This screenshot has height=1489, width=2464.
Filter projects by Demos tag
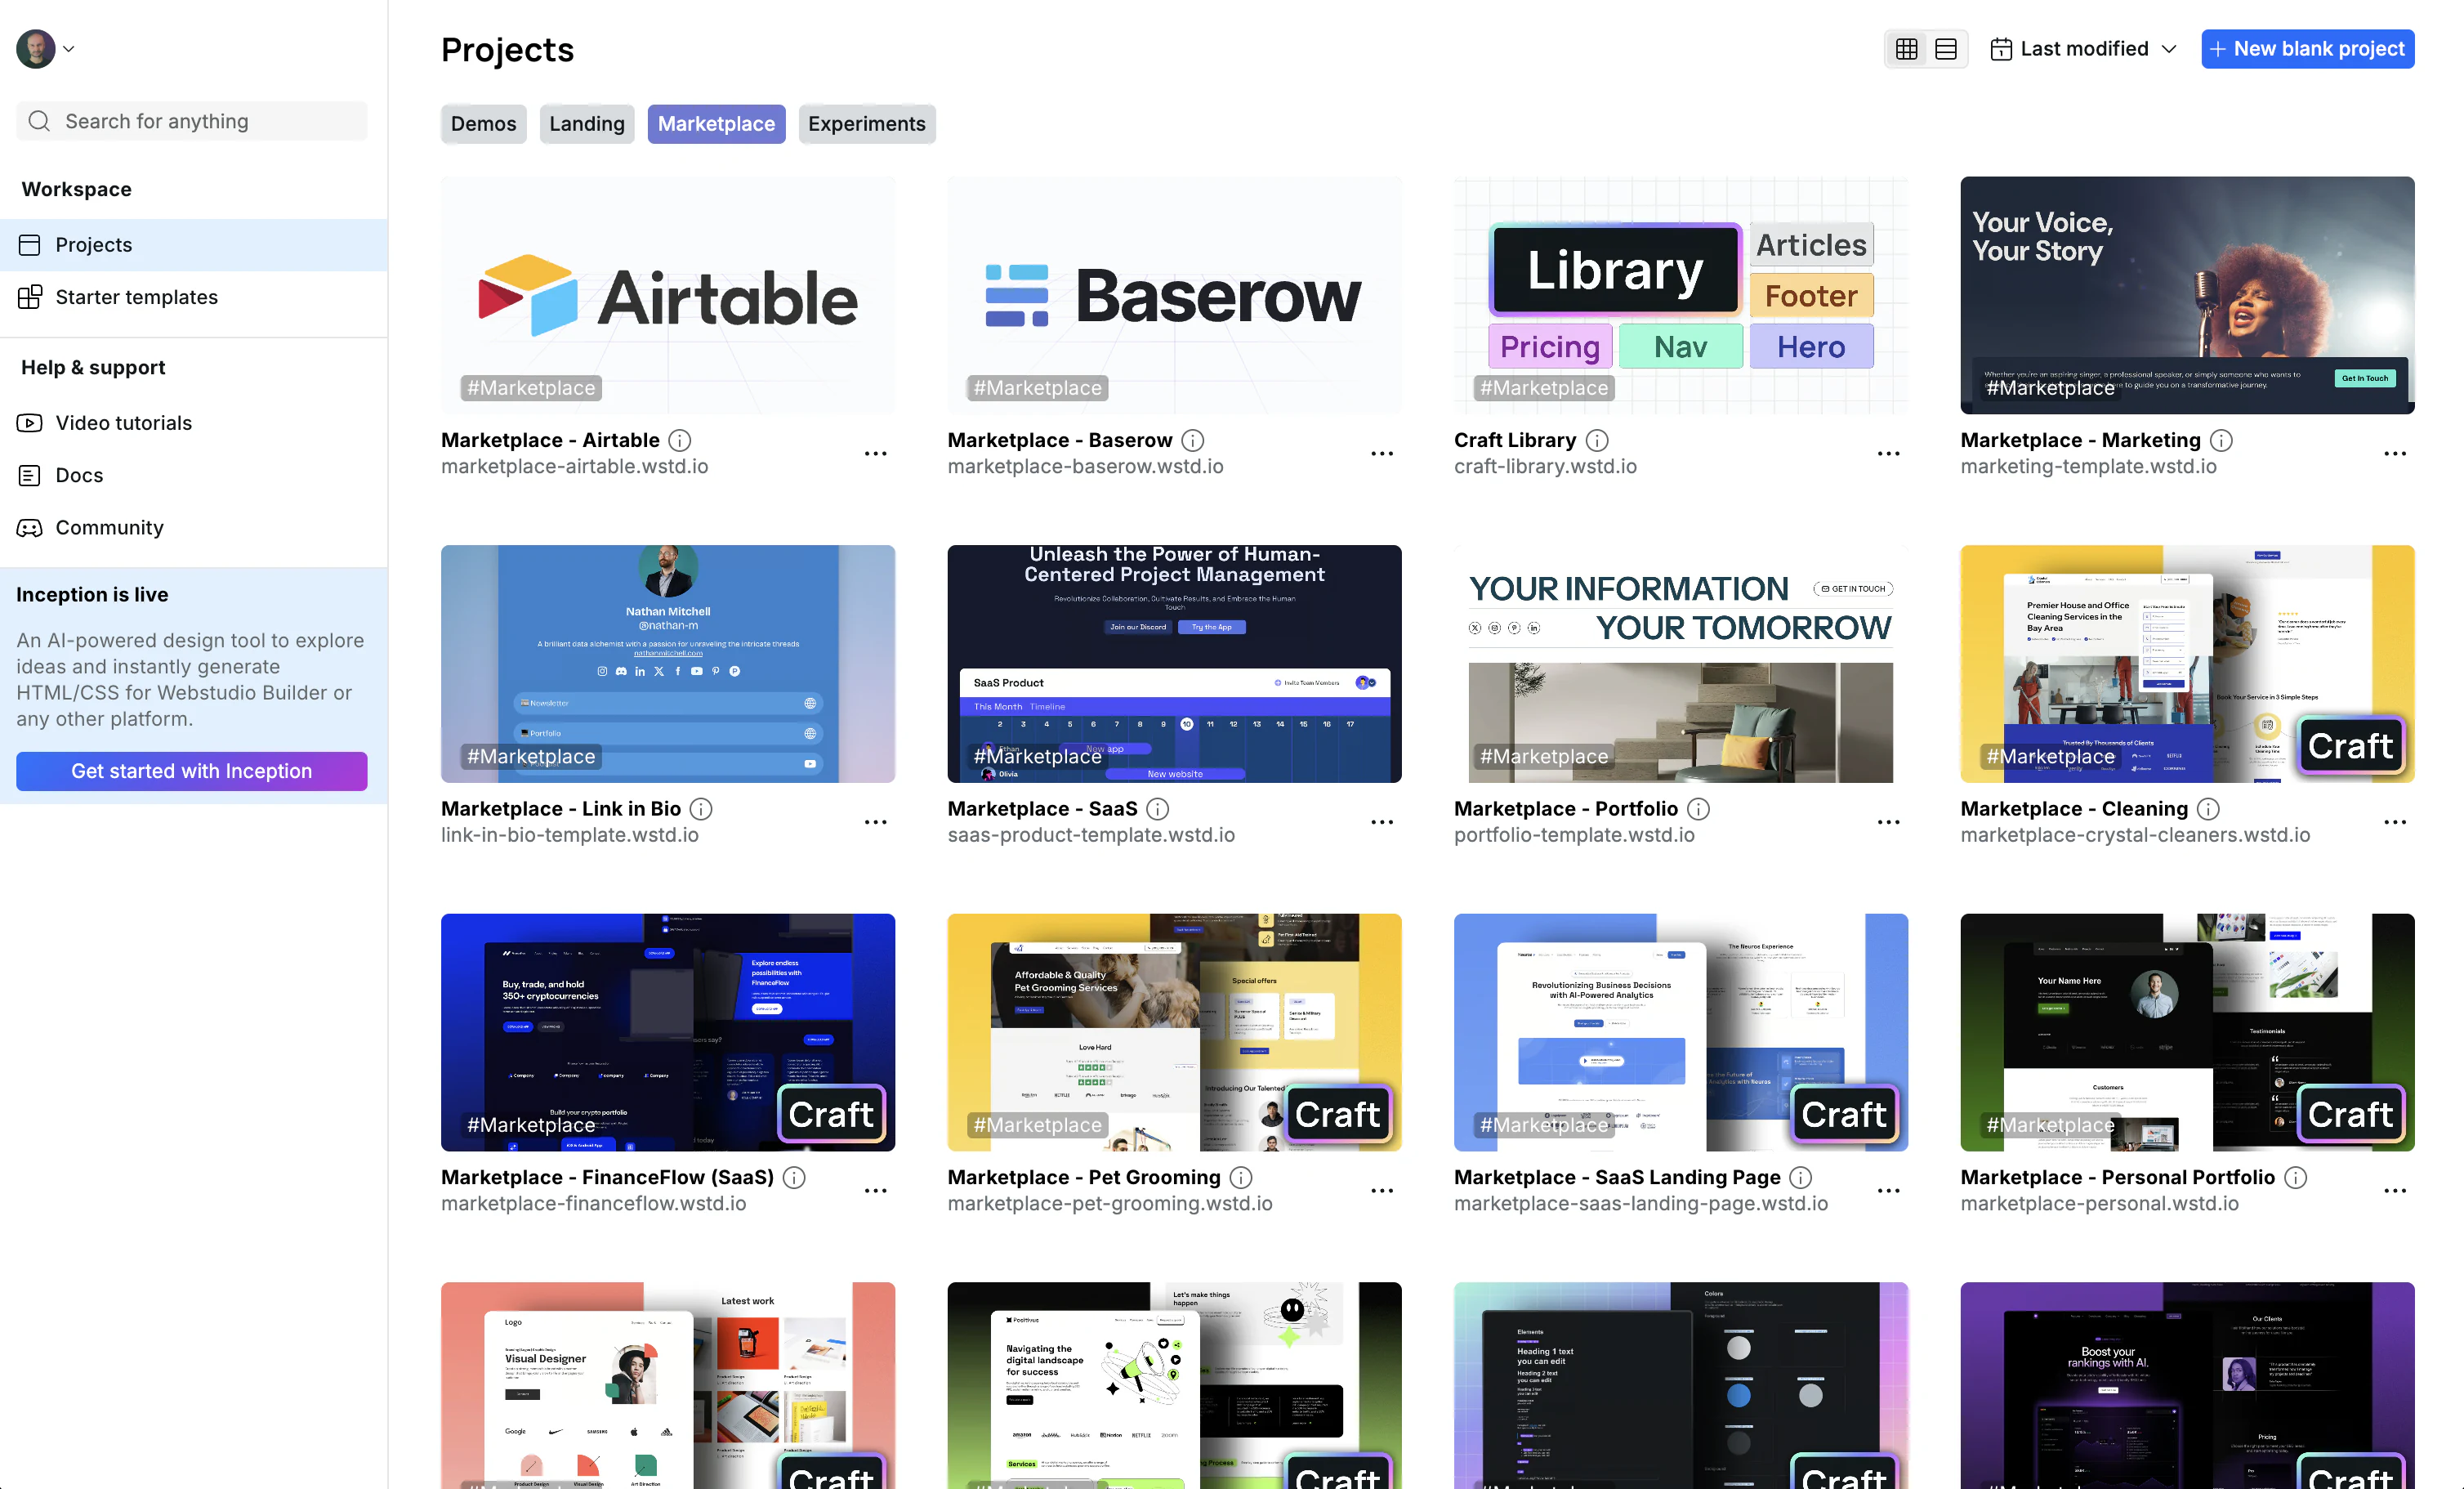pos(483,124)
